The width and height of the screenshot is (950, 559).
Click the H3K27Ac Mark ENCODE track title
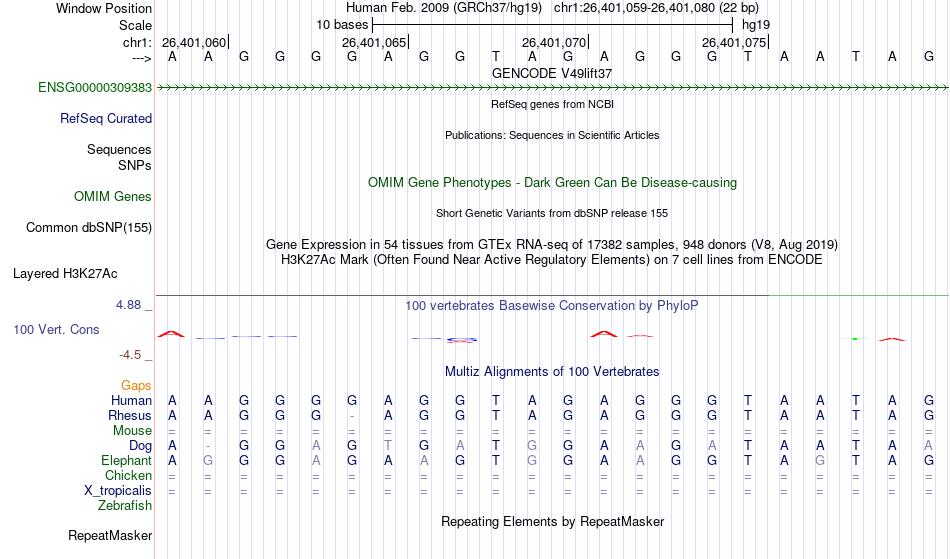tap(552, 260)
